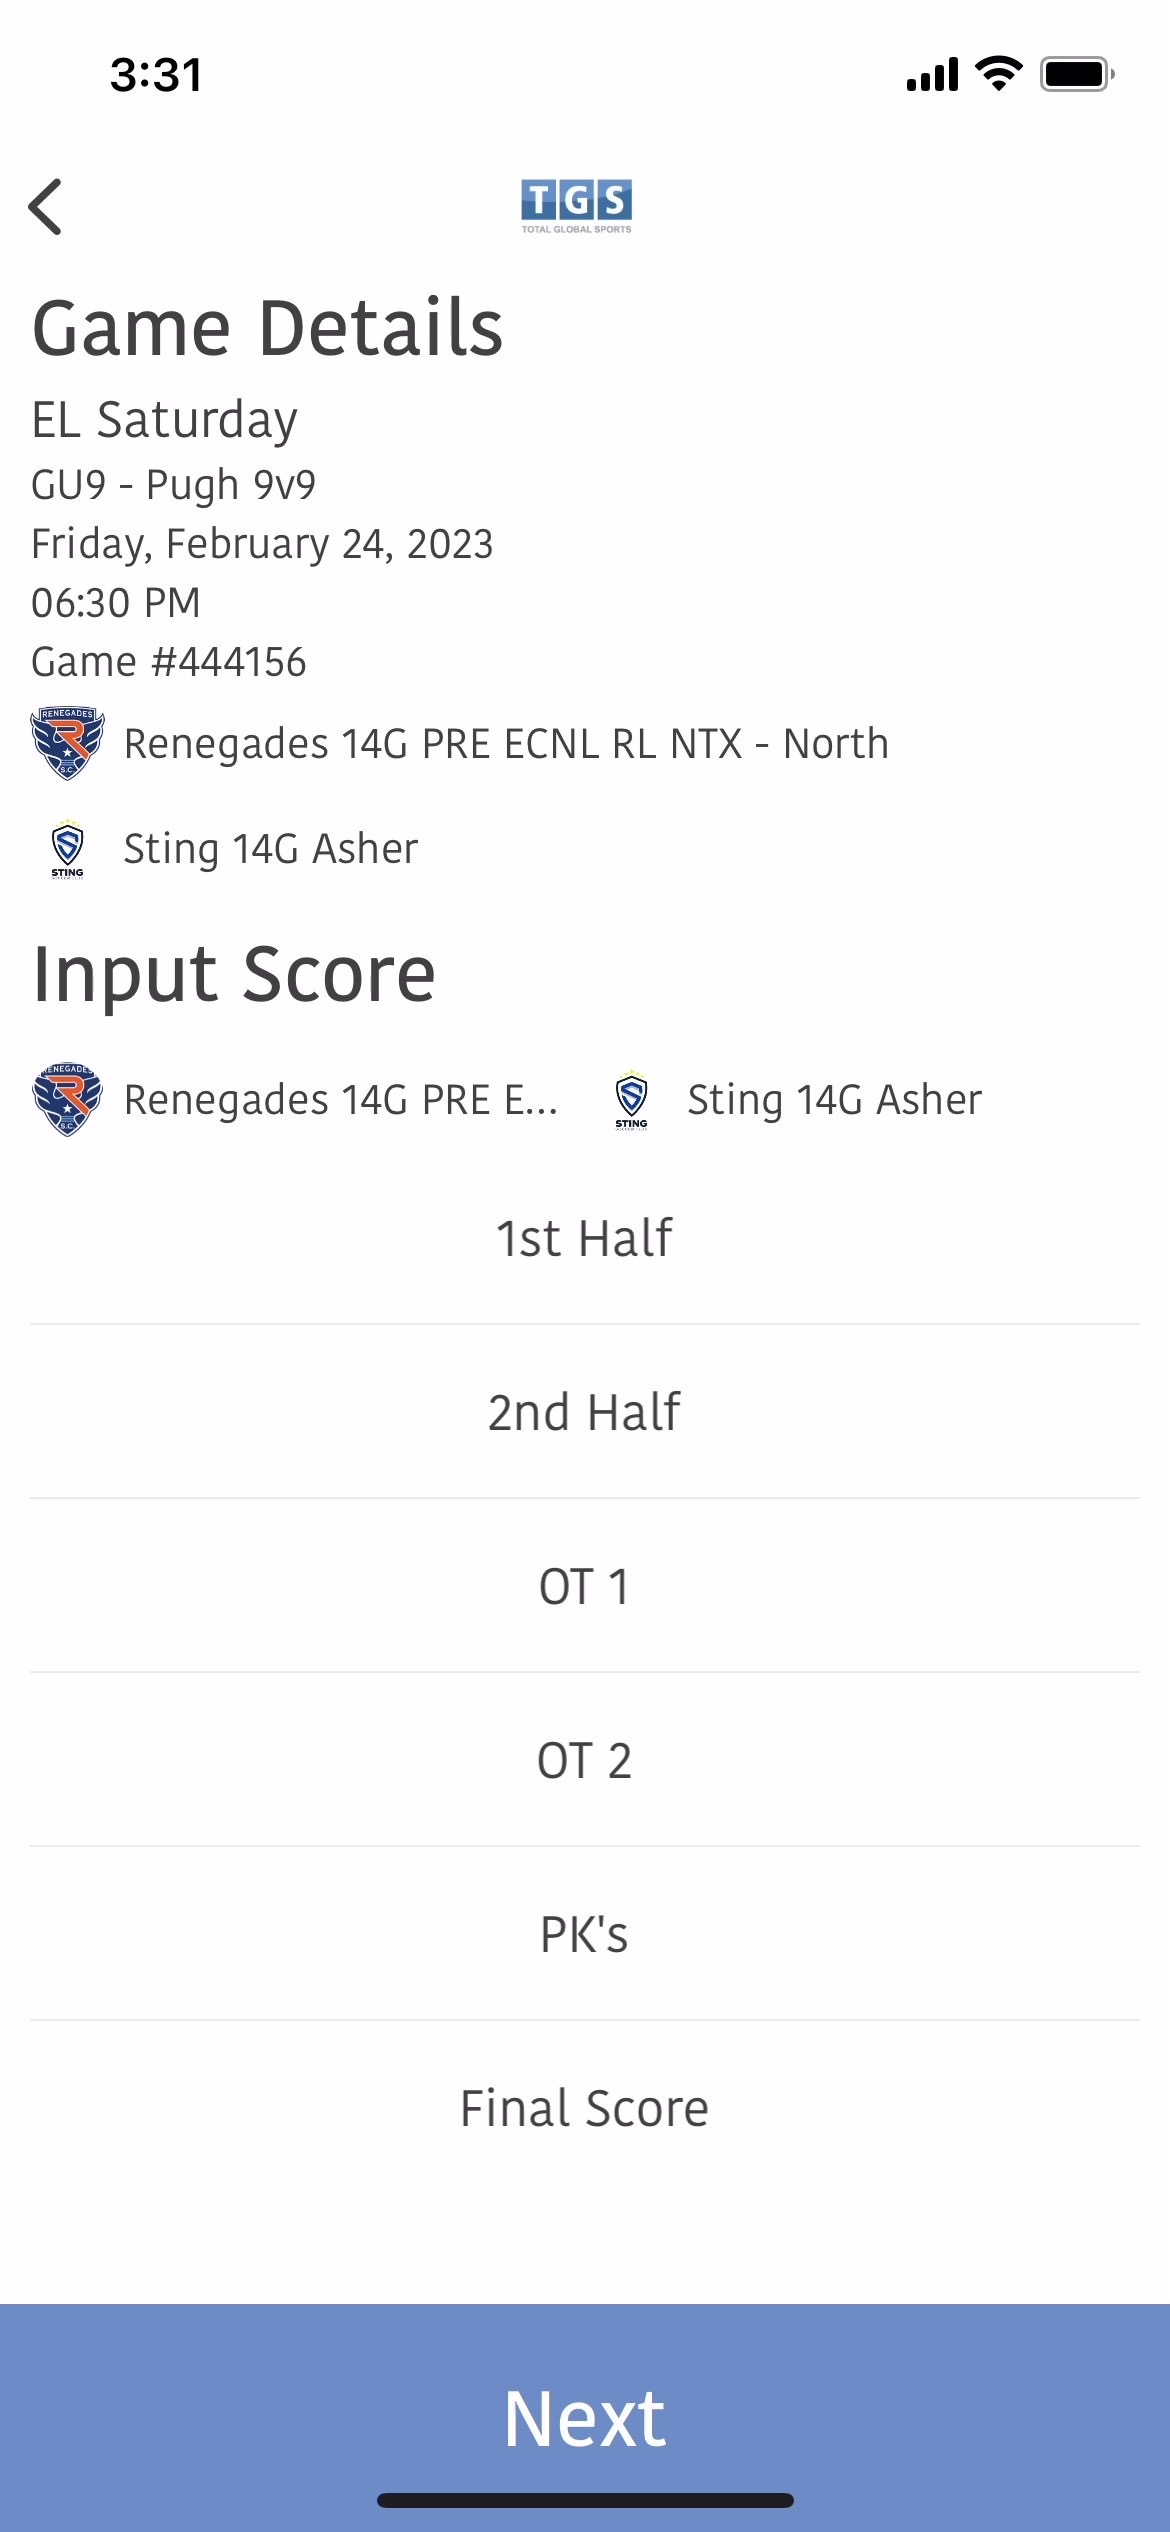Tap Renegades 14G PRE ECNL RL NTX - North

pyautogui.click(x=506, y=744)
